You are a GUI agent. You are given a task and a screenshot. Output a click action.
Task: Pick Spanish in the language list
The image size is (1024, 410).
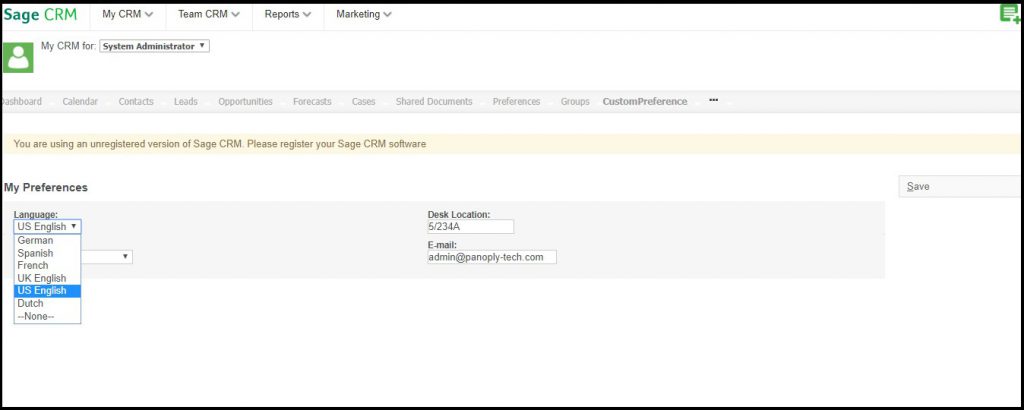pyautogui.click(x=36, y=253)
